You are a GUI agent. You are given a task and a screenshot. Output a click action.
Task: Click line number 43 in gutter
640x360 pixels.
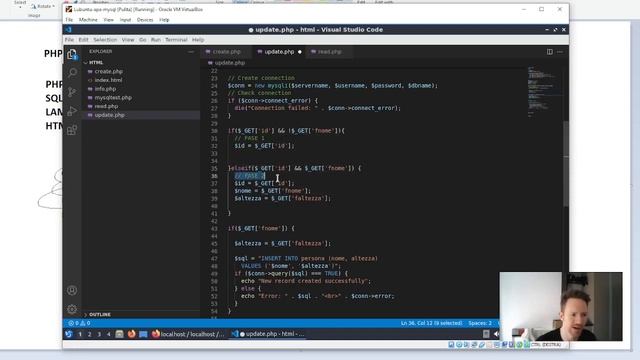[214, 229]
